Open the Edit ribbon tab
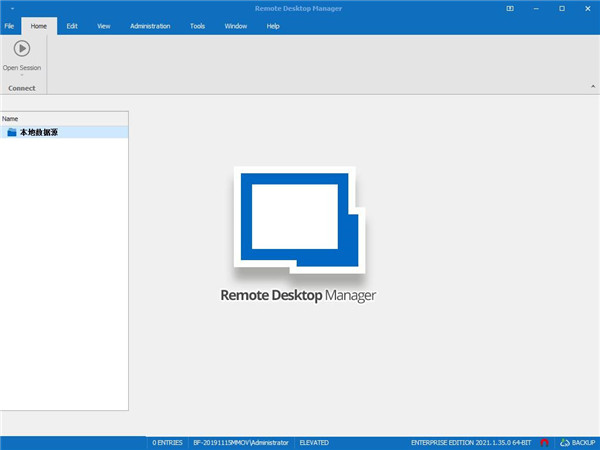The width and height of the screenshot is (600, 450). [72, 26]
